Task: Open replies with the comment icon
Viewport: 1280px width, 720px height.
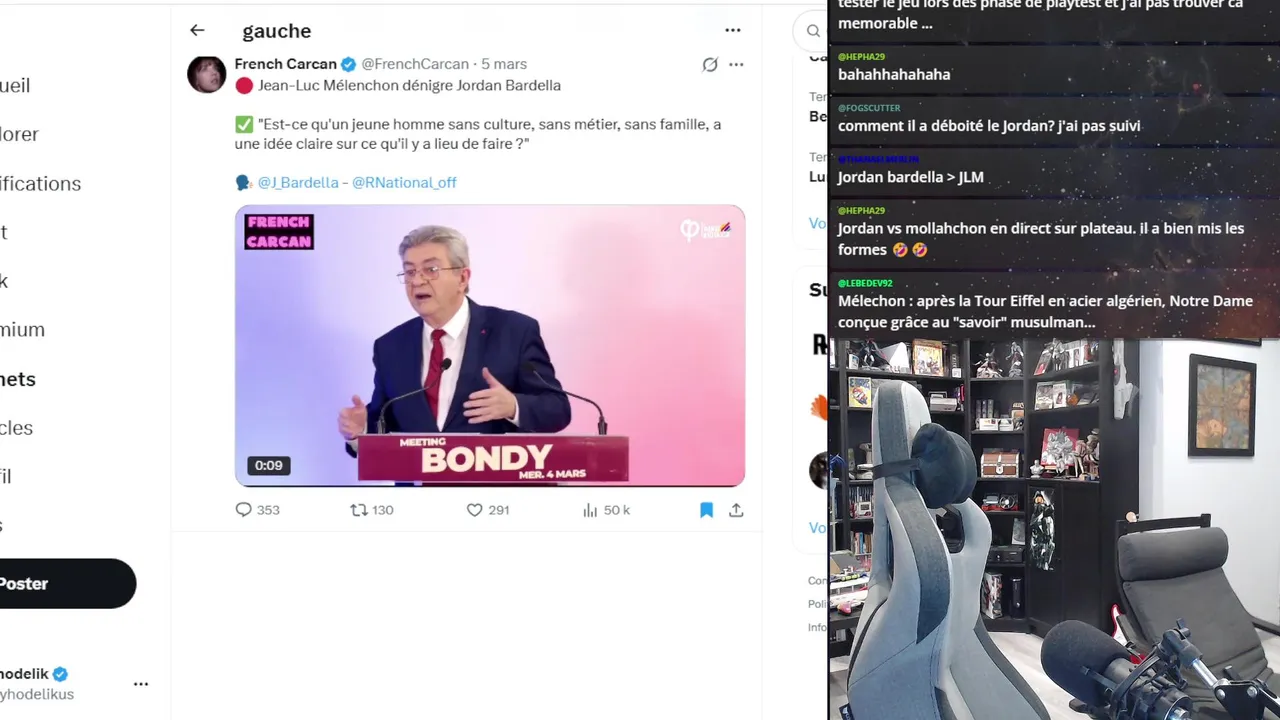Action: click(x=243, y=510)
